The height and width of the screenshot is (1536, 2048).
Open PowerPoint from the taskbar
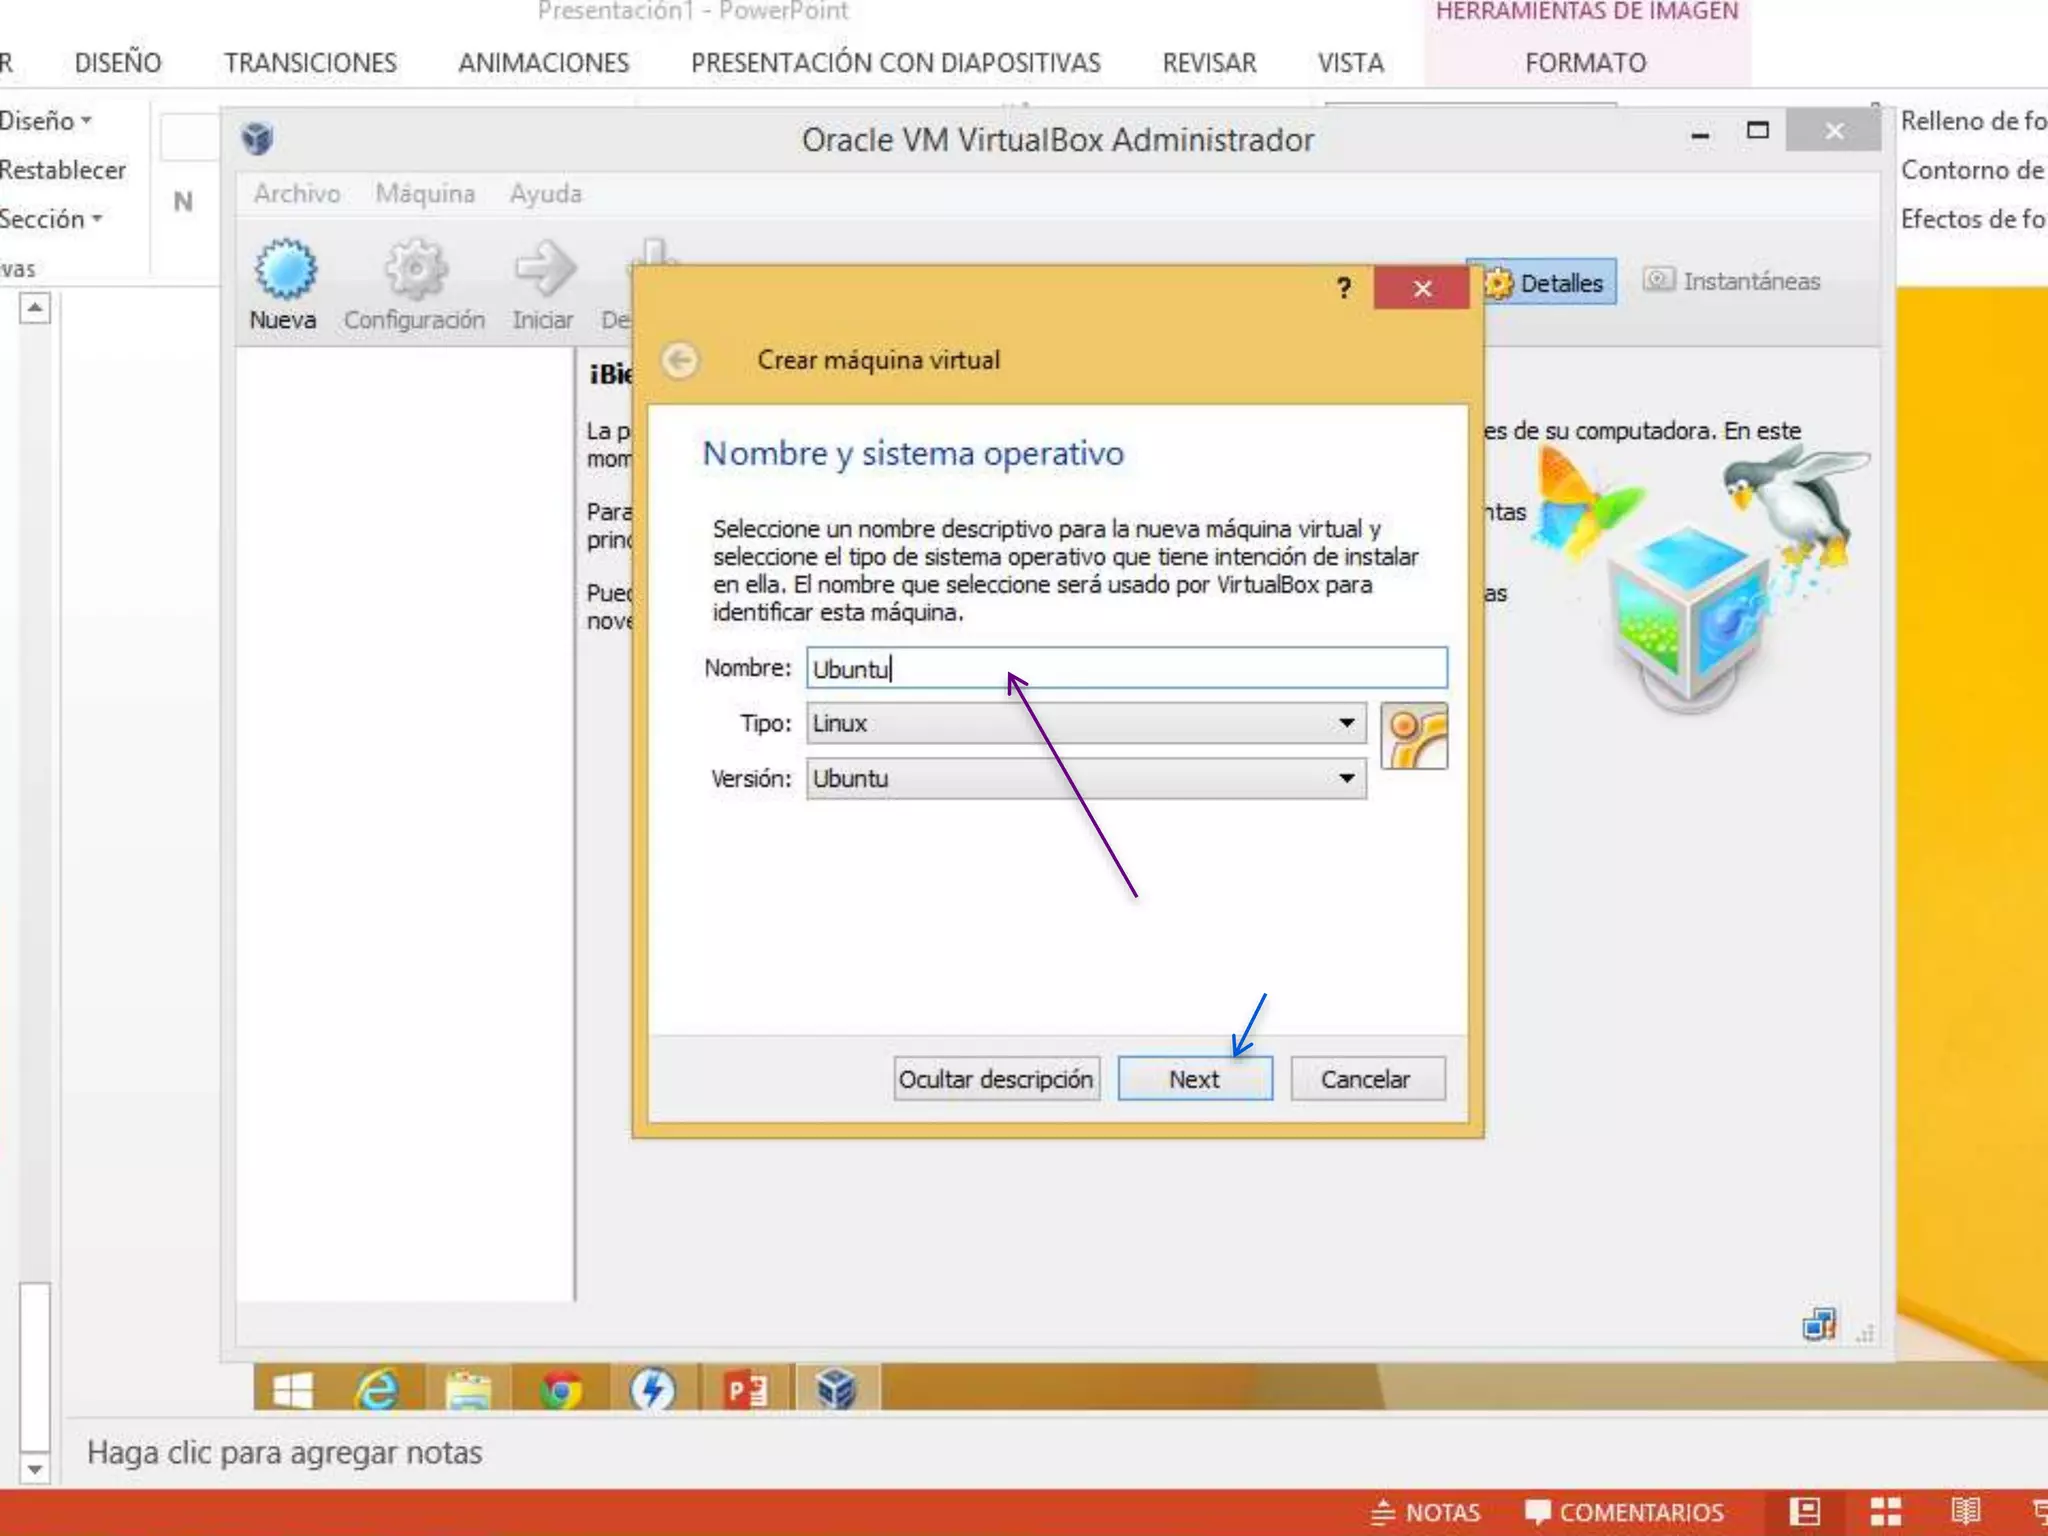pos(745,1390)
